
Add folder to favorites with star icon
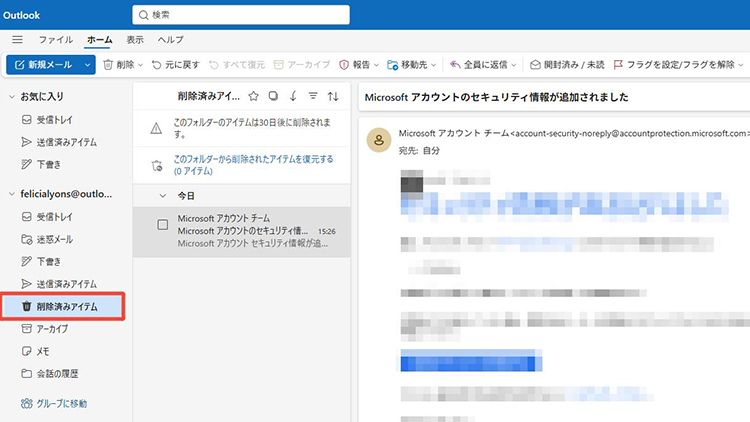(x=254, y=96)
